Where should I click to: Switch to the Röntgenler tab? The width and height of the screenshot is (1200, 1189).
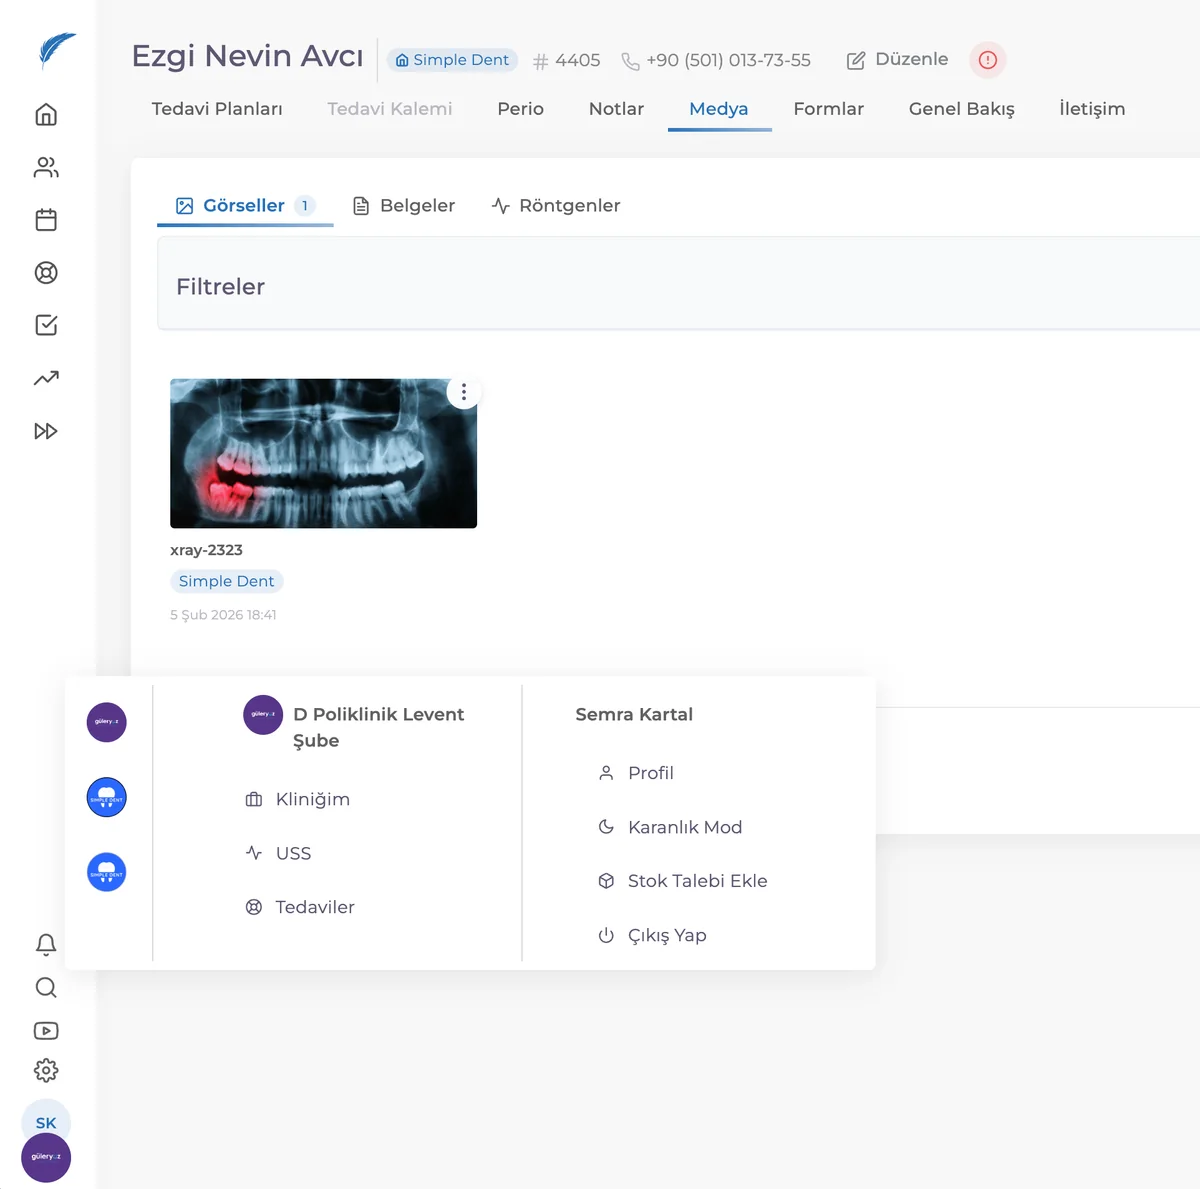coord(556,205)
